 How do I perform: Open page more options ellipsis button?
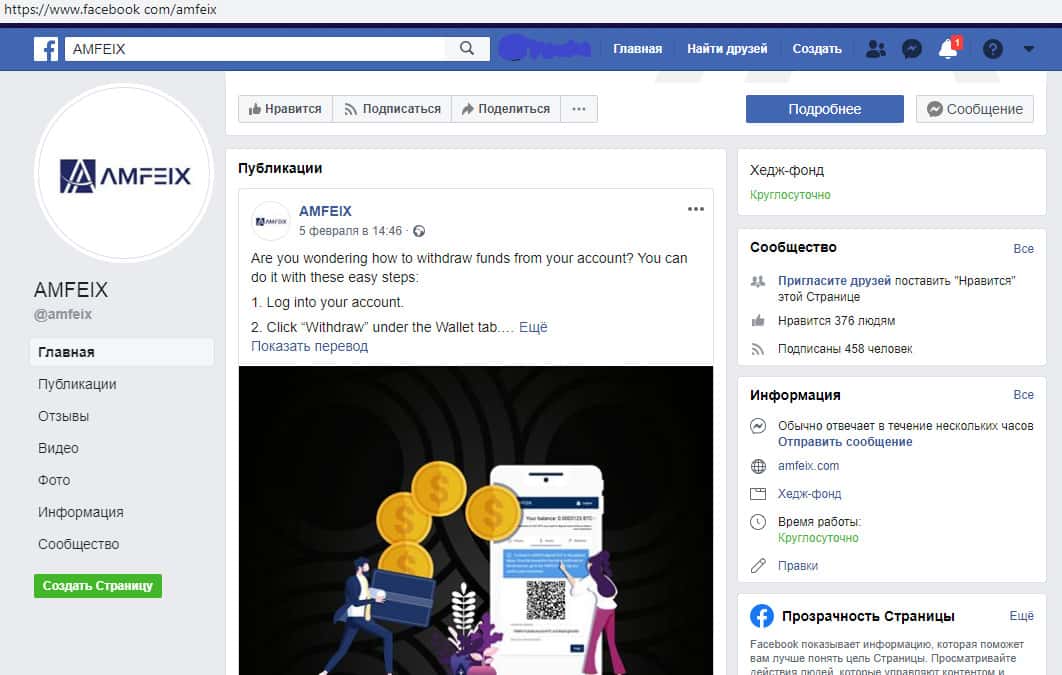(x=579, y=109)
